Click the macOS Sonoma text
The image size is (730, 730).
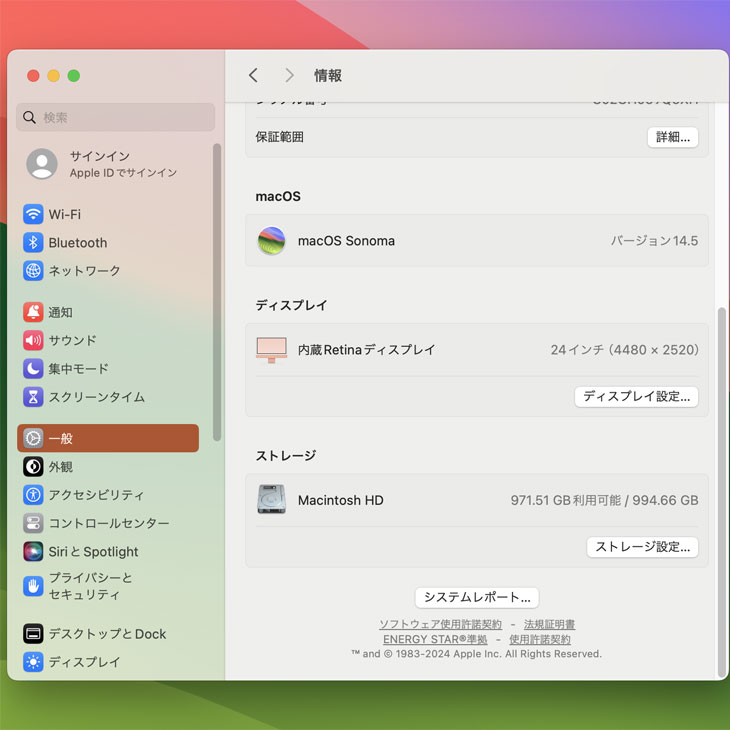click(346, 241)
